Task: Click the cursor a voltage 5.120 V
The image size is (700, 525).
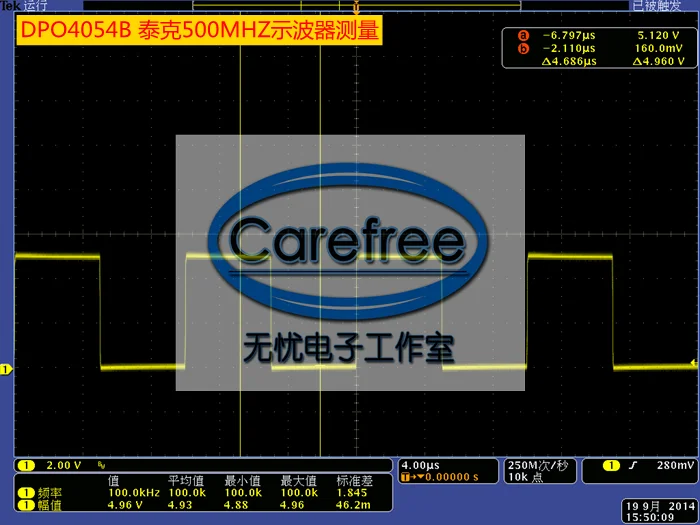Action: pos(658,35)
